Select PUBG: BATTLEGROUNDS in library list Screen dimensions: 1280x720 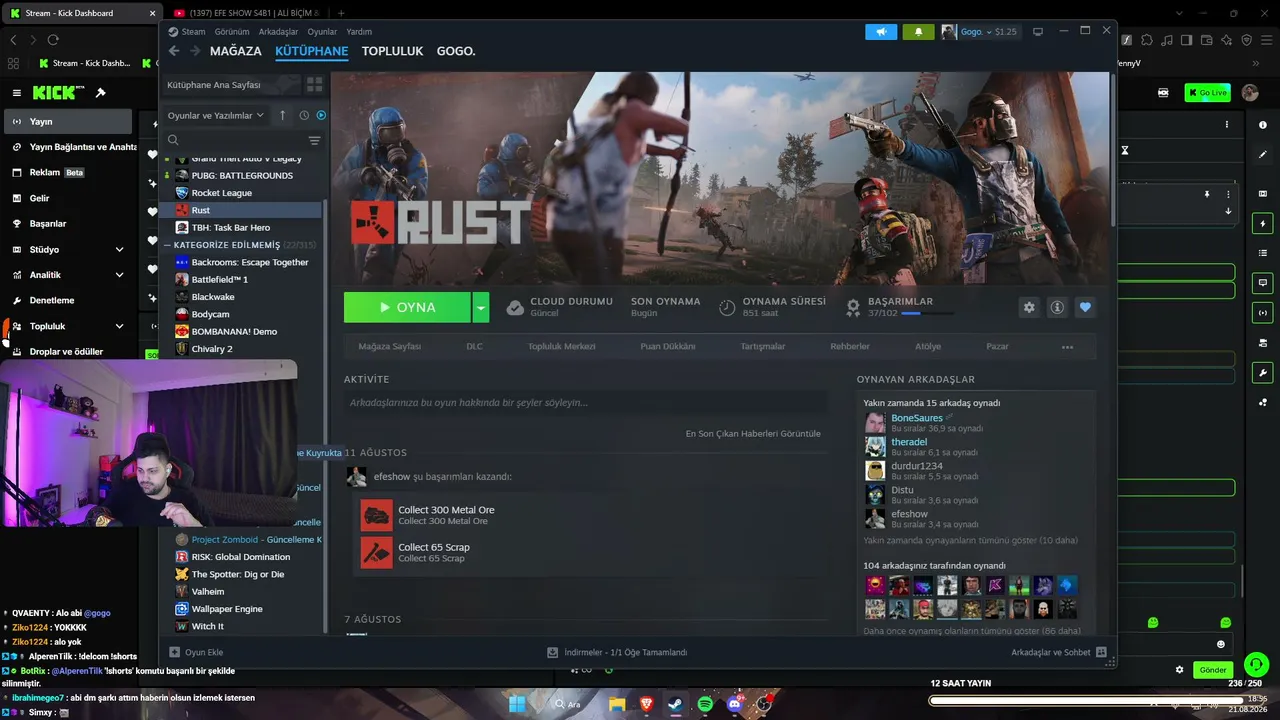point(242,176)
